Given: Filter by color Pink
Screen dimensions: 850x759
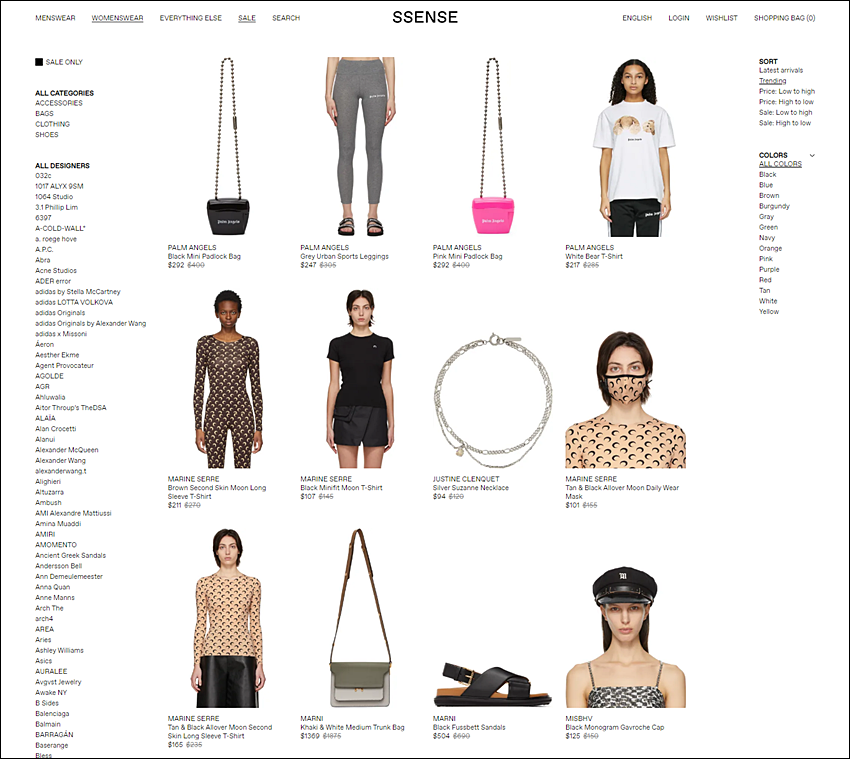Looking at the screenshot, I should (x=766, y=259).
